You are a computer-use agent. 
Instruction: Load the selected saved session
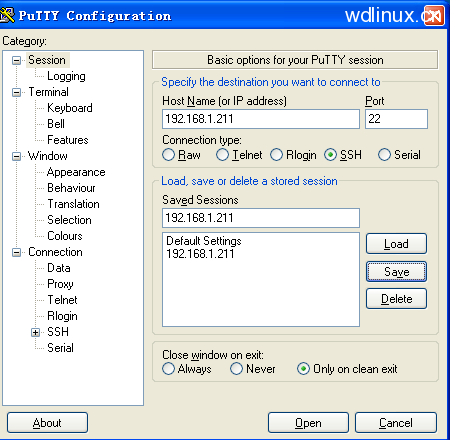pos(396,244)
